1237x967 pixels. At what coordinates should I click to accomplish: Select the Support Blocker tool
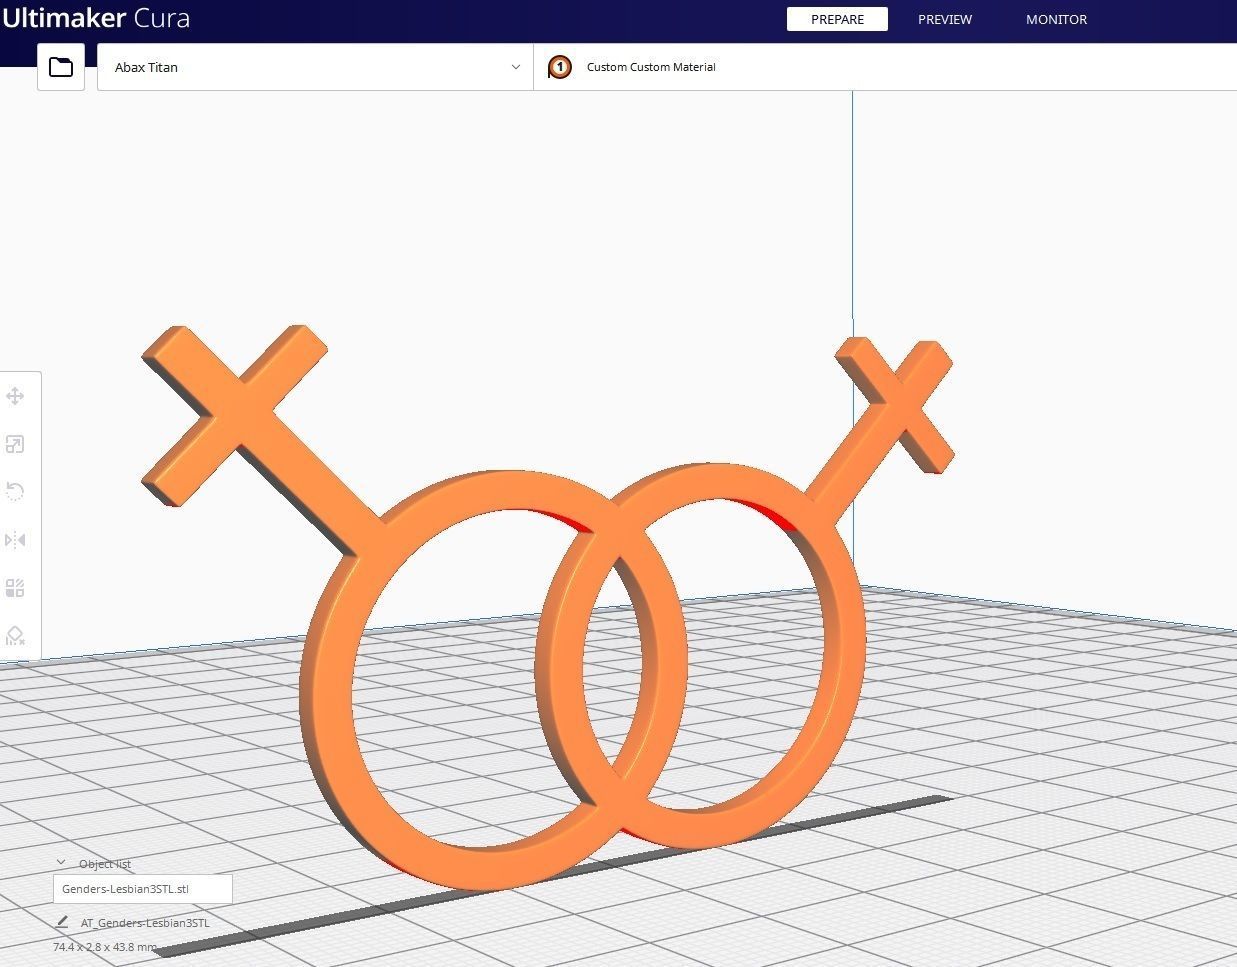point(15,635)
